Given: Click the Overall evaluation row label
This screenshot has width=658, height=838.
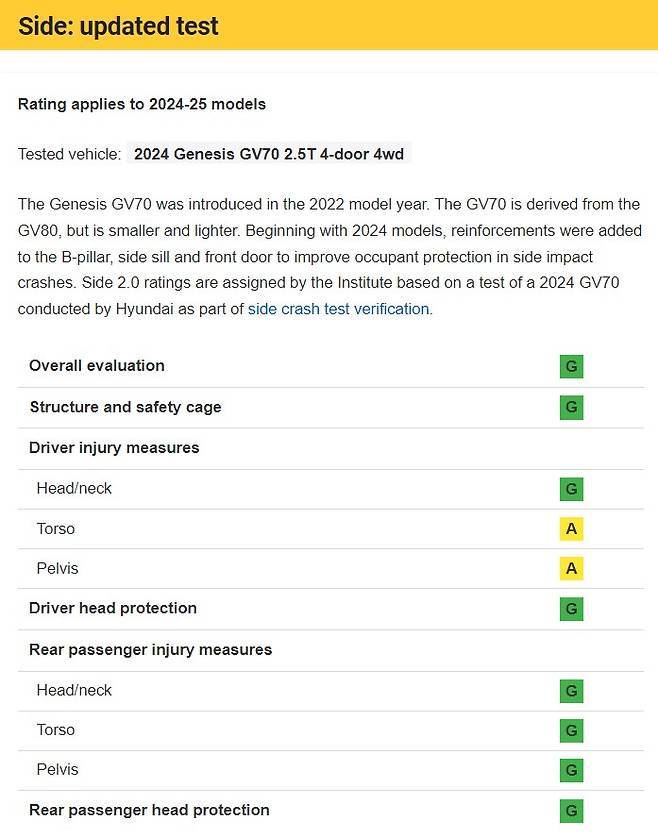Looking at the screenshot, I should [x=97, y=366].
